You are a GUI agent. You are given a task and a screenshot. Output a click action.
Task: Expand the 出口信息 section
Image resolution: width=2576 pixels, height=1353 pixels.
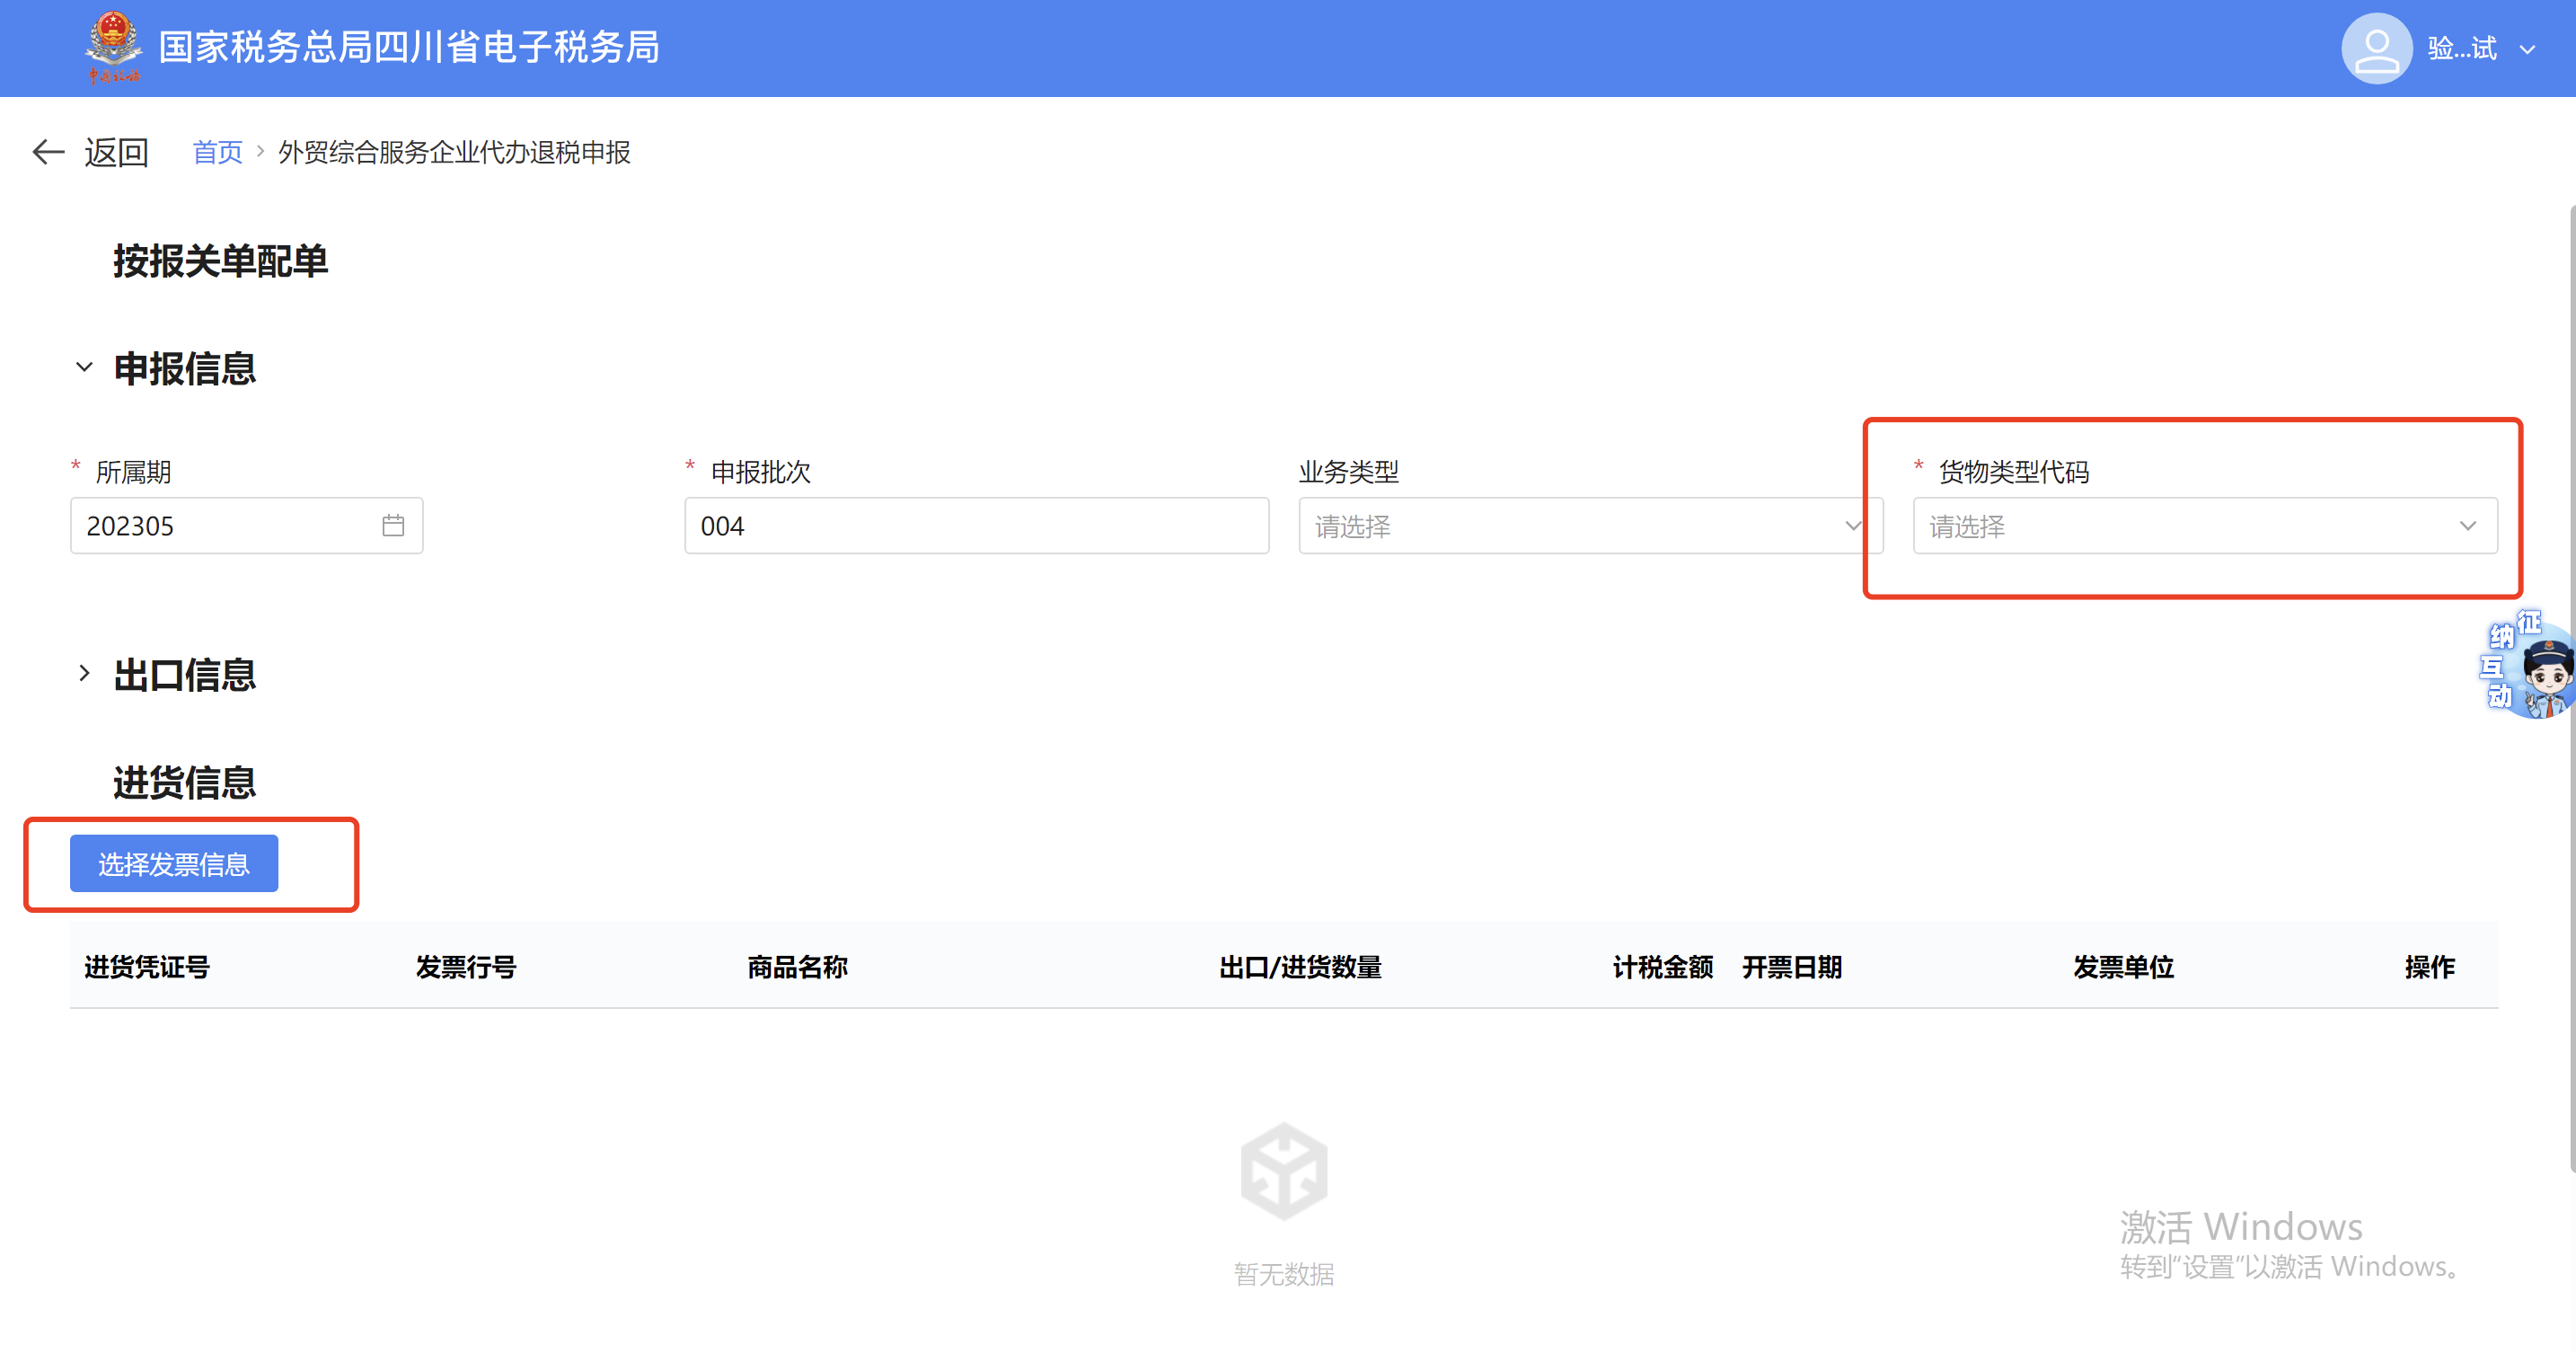tap(84, 674)
